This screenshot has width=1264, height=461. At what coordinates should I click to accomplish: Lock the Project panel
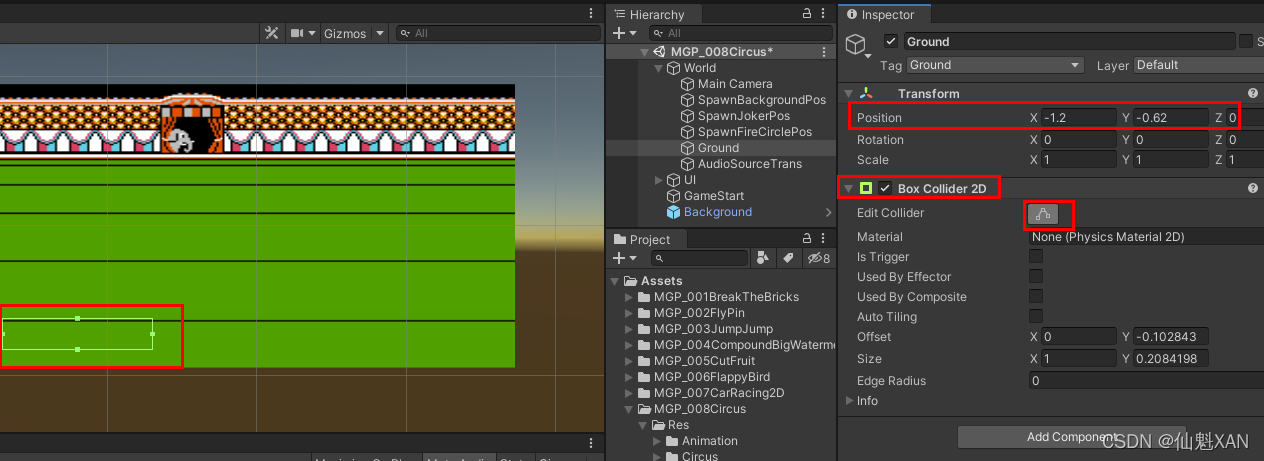coord(808,239)
